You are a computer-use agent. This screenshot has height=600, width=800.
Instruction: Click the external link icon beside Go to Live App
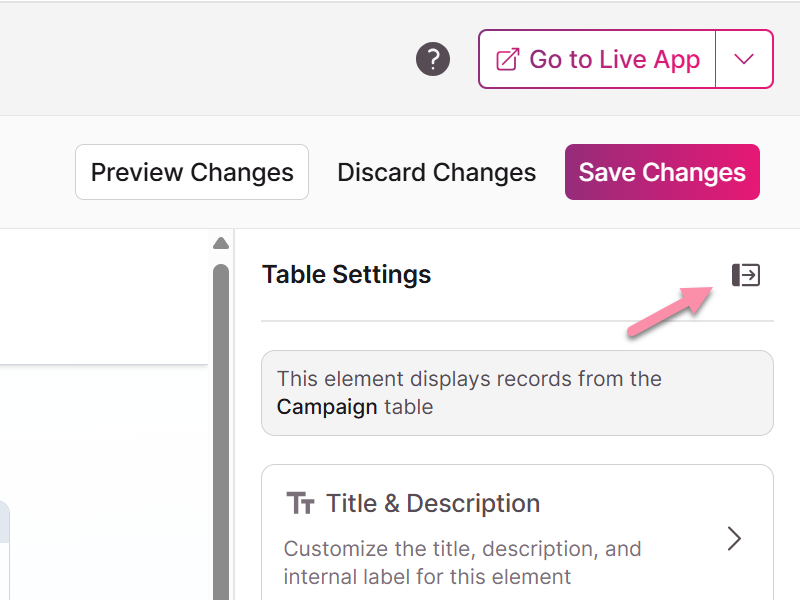[508, 60]
